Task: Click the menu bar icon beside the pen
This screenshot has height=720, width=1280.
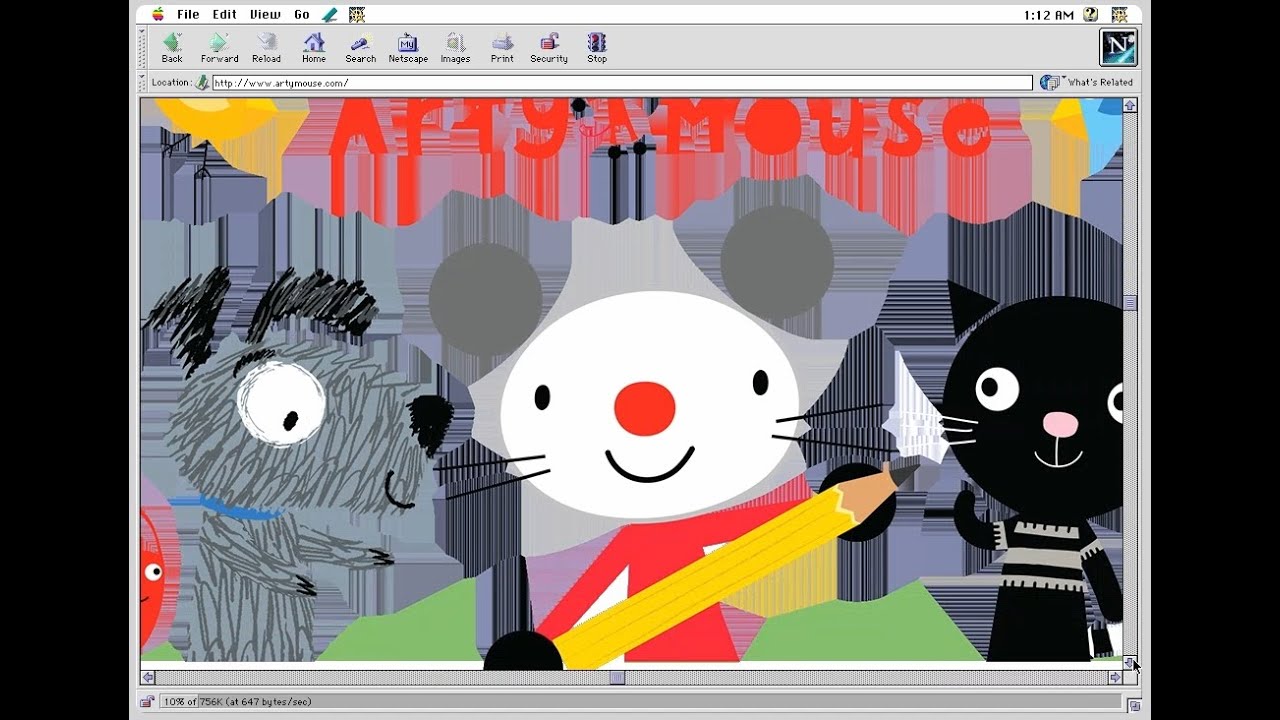Action: click(x=357, y=14)
